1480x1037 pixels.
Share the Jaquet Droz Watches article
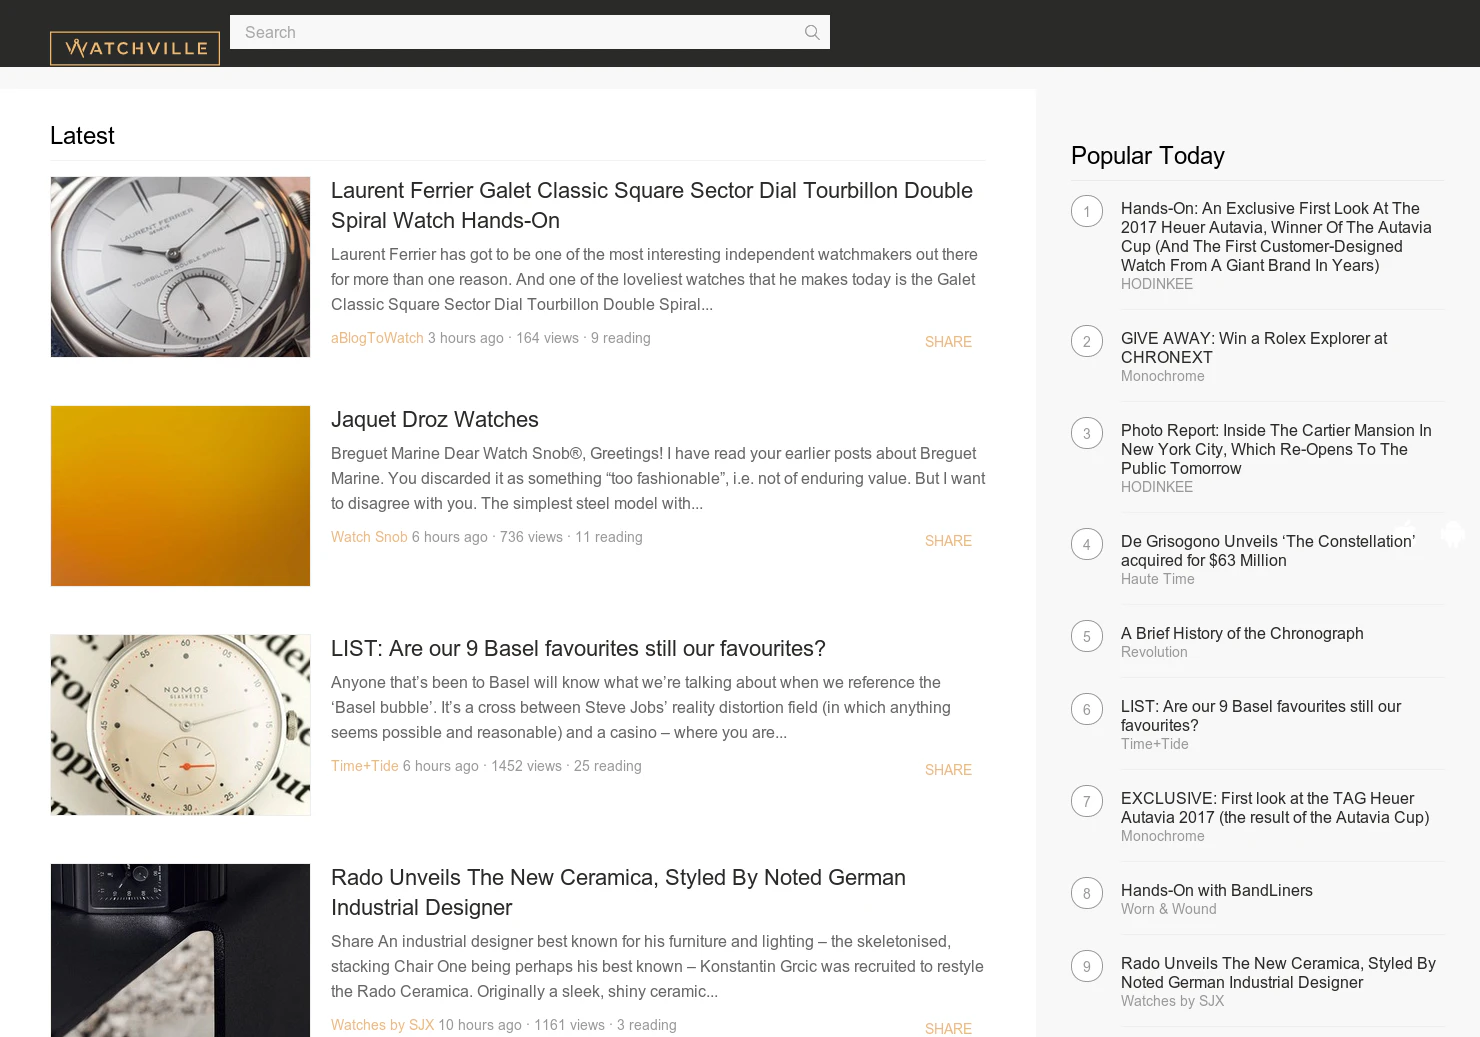point(948,541)
